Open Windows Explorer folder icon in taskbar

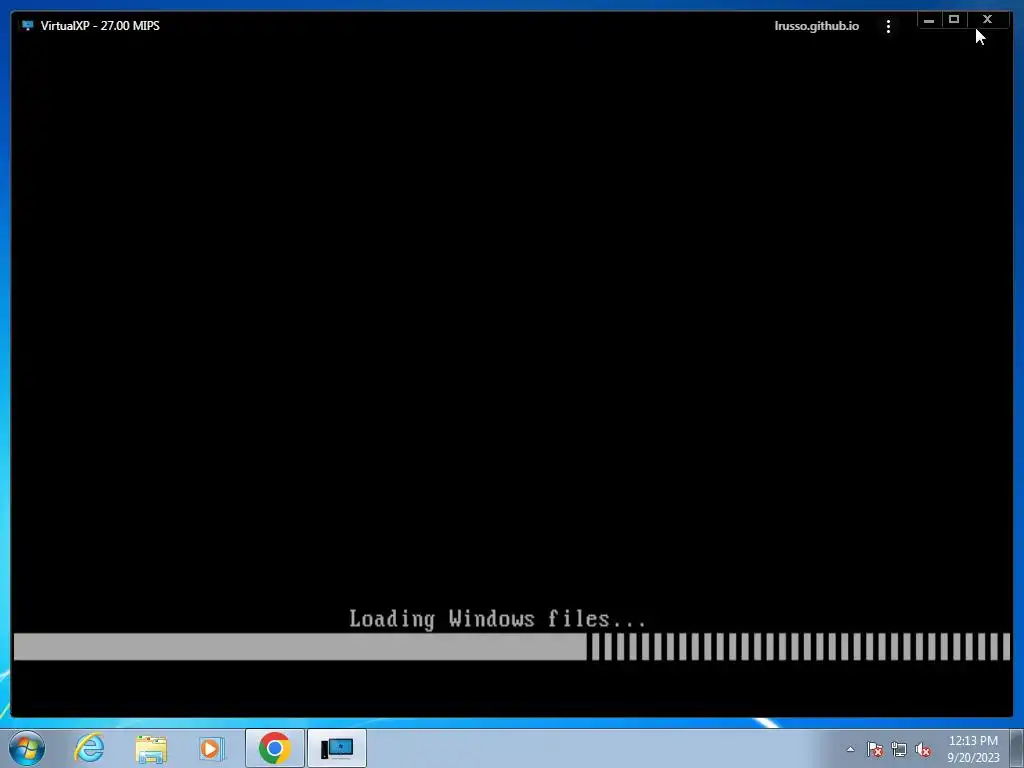click(151, 749)
